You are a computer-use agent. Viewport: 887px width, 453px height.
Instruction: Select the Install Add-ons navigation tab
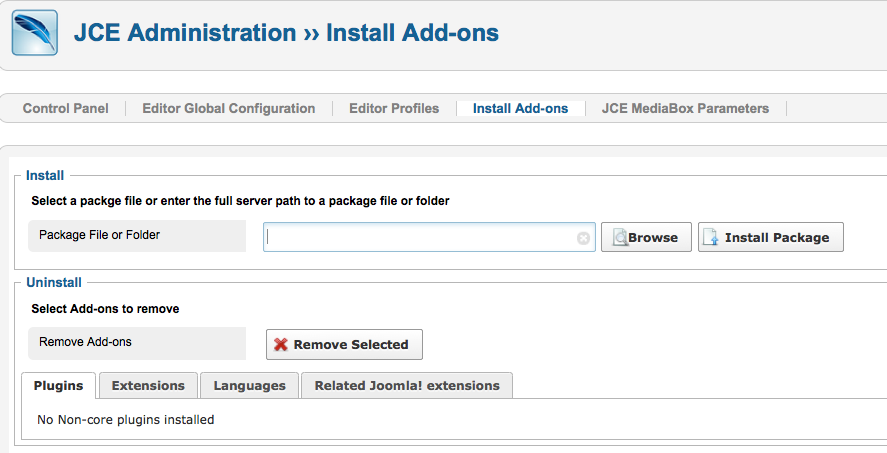[x=520, y=108]
